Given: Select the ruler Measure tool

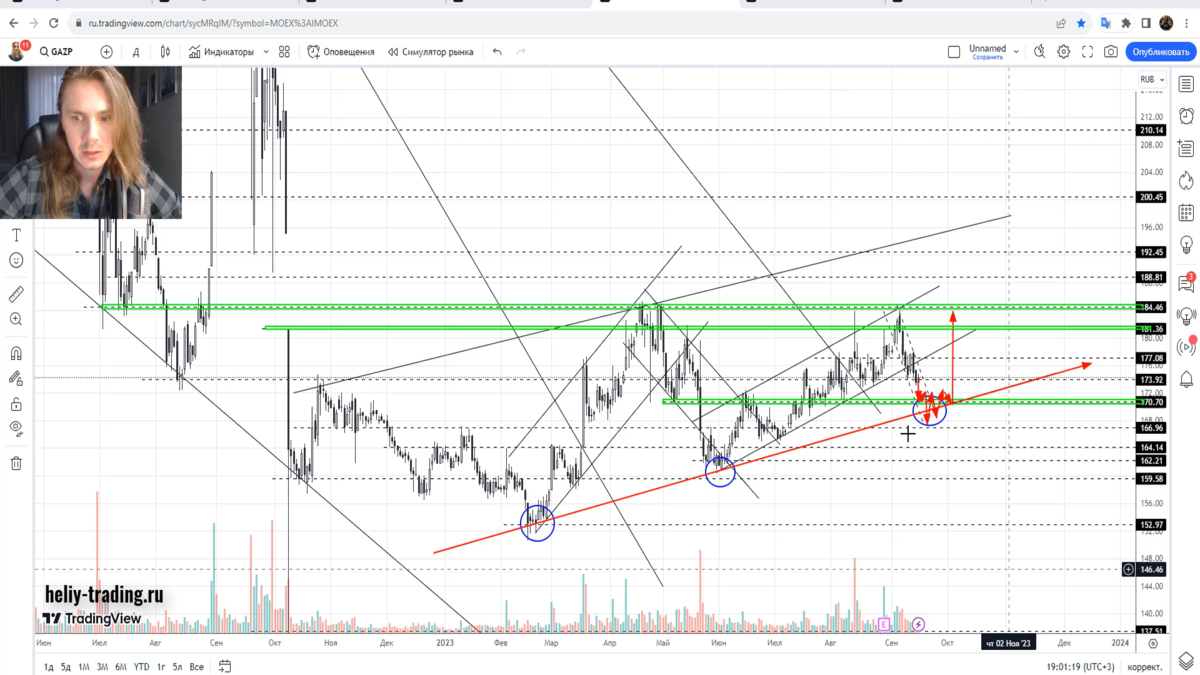Looking at the screenshot, I should click(x=16, y=294).
